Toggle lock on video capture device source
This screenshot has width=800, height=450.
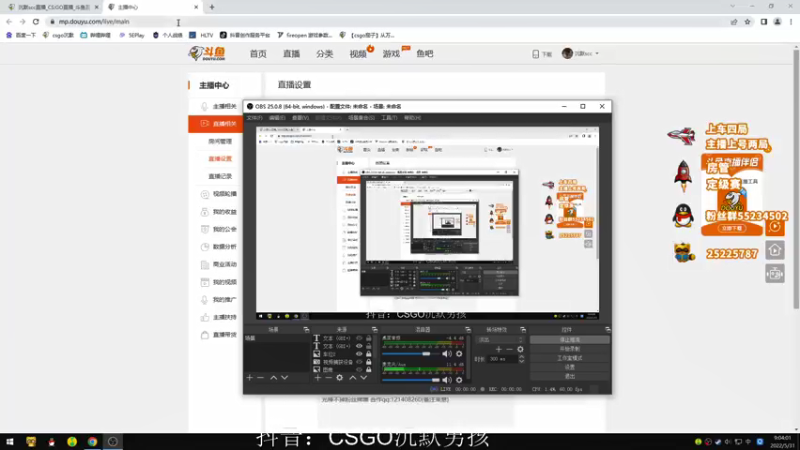[x=368, y=362]
